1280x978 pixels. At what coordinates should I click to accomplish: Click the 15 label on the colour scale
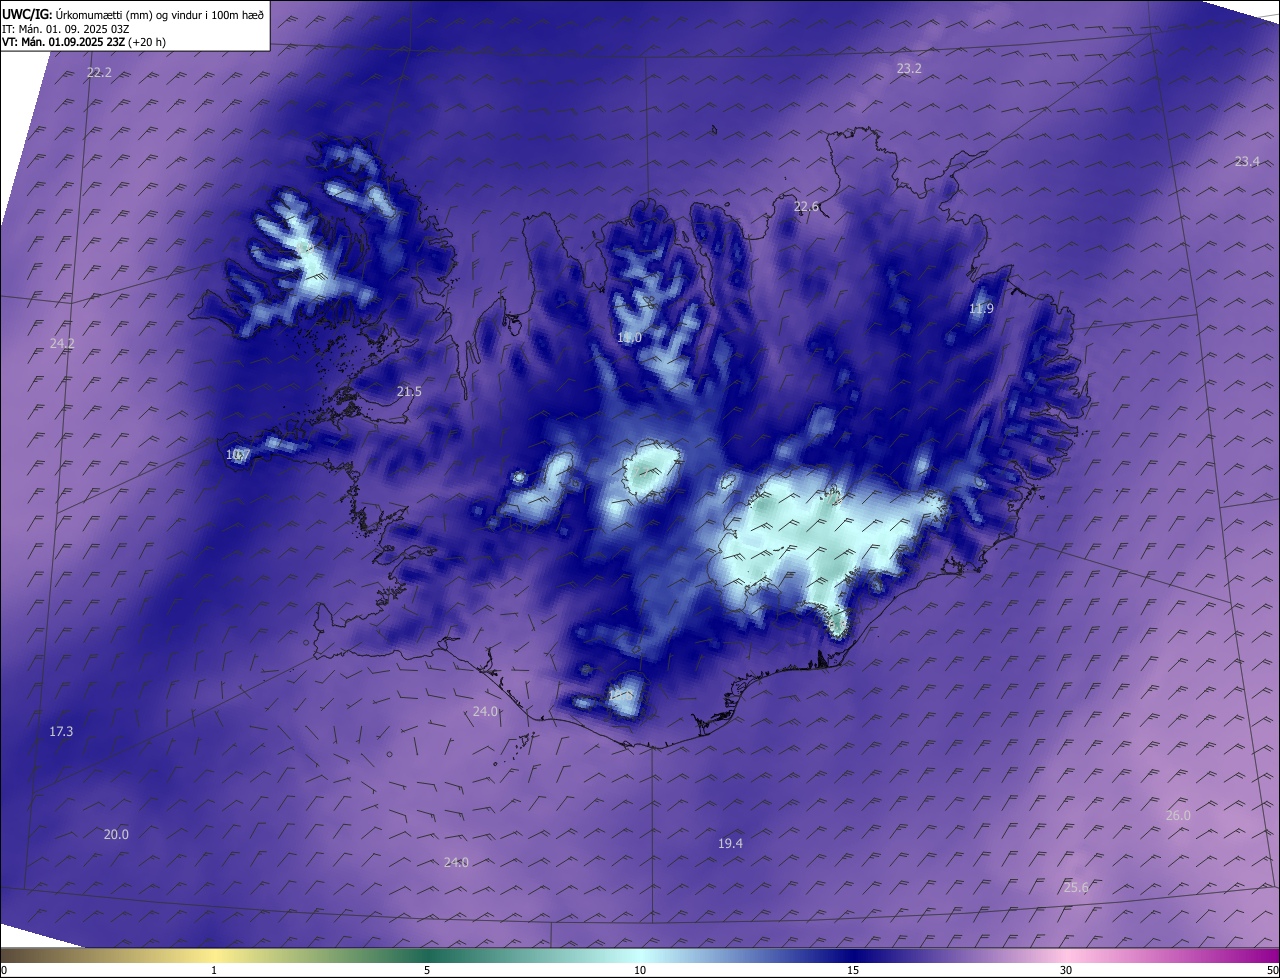(853, 970)
